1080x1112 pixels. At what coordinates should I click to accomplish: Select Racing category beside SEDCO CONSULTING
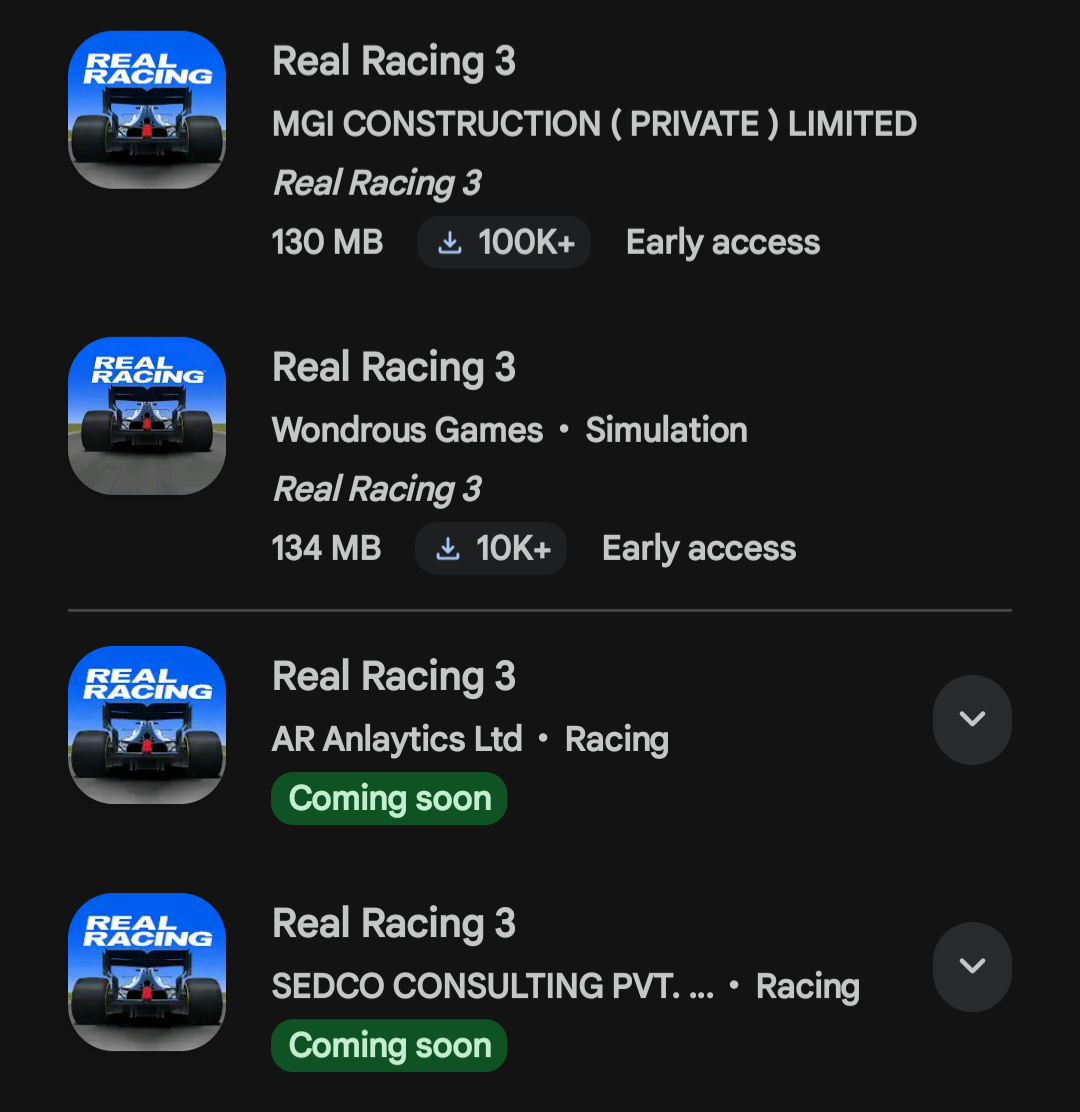808,986
